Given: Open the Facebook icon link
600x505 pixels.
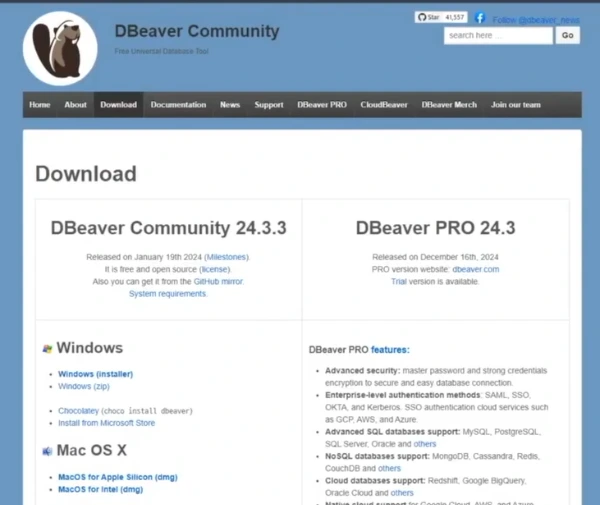Looking at the screenshot, I should pyautogui.click(x=480, y=18).
